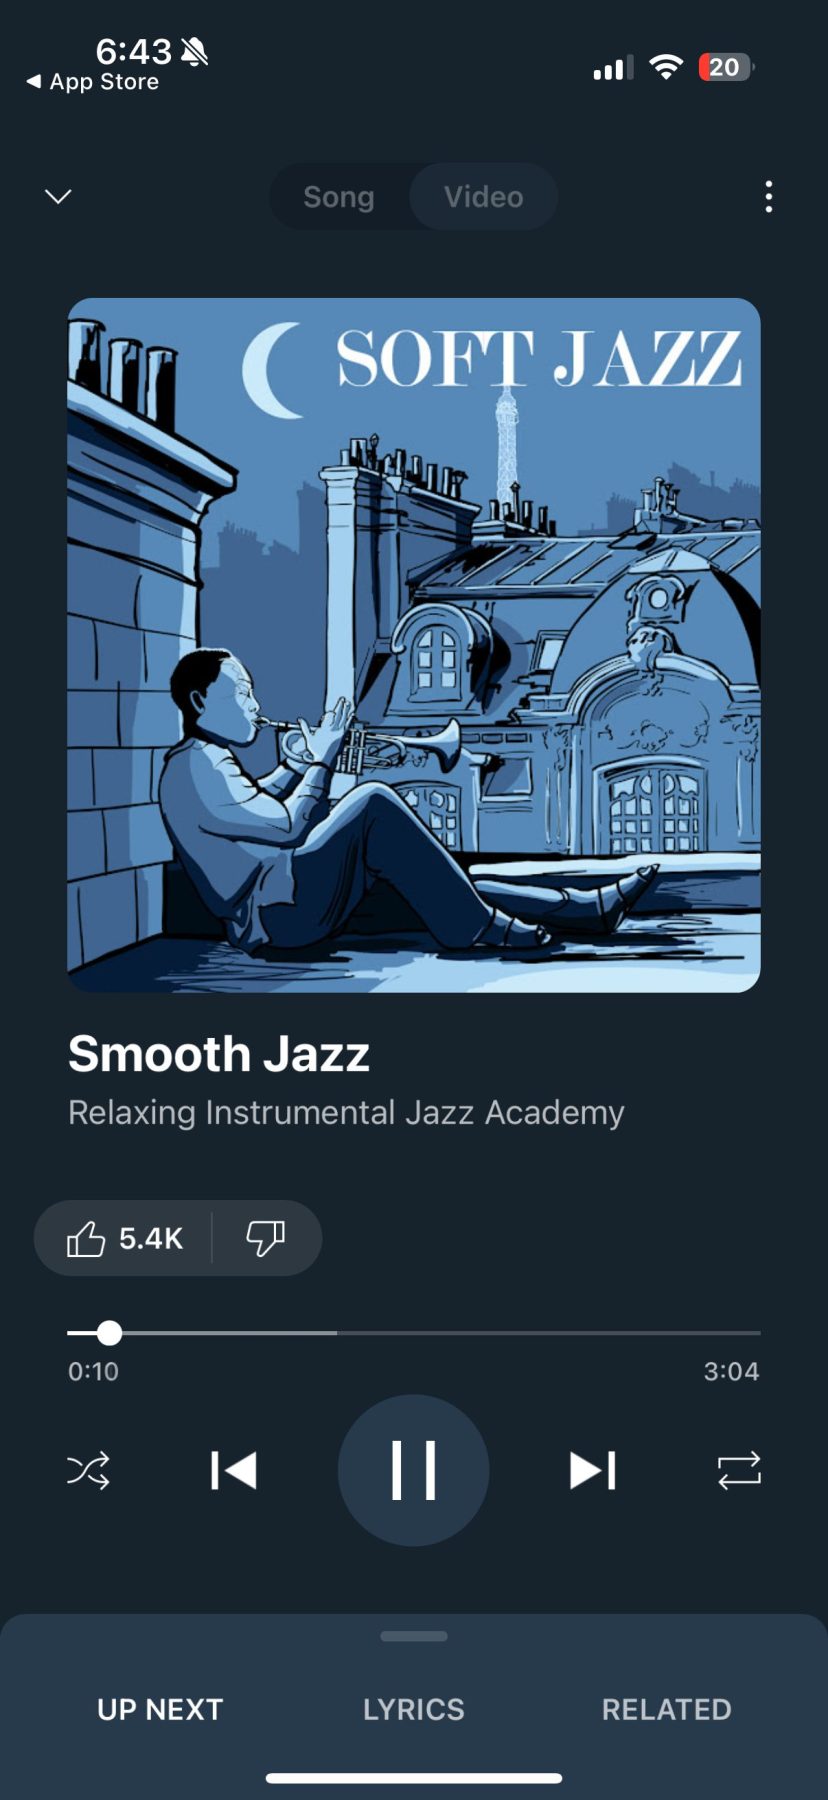Open the LYRICS tab
This screenshot has width=828, height=1800.
click(414, 1709)
